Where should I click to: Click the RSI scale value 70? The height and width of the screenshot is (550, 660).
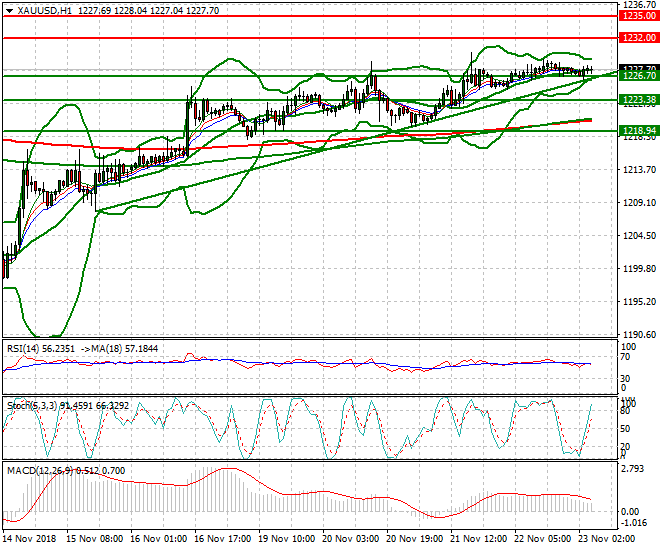[x=626, y=357]
